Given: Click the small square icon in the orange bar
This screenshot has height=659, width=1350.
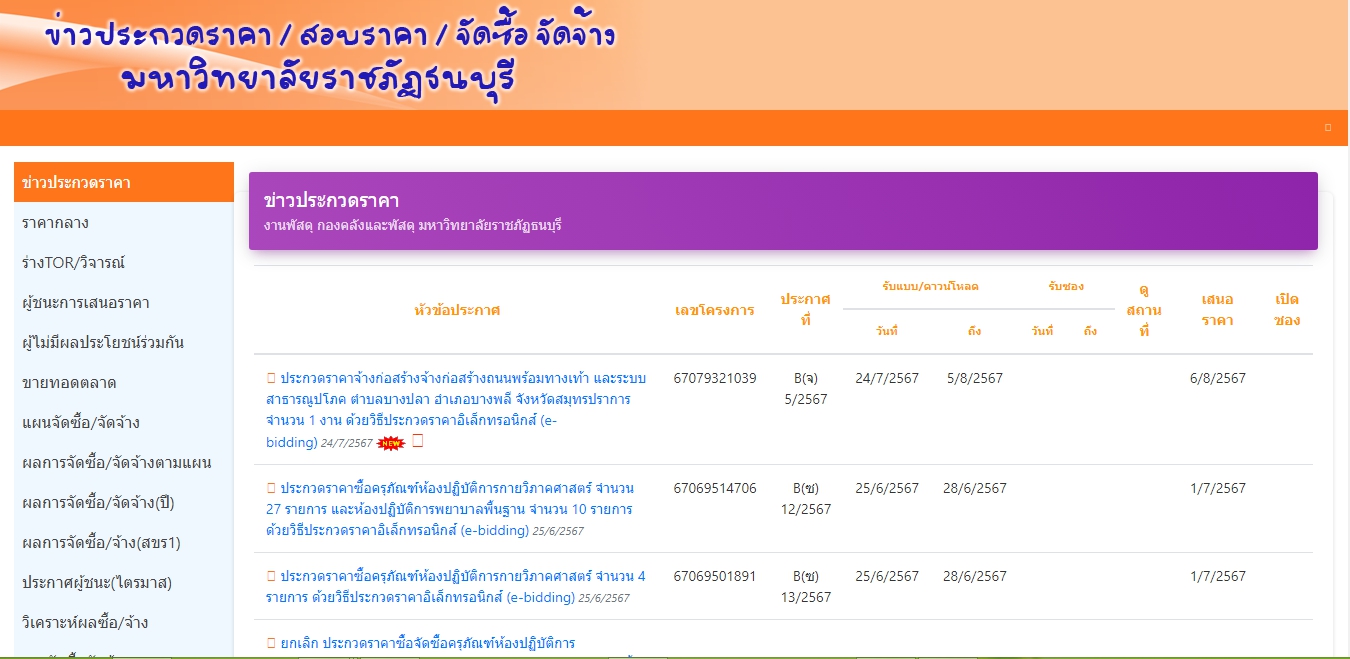Looking at the screenshot, I should 1328,128.
